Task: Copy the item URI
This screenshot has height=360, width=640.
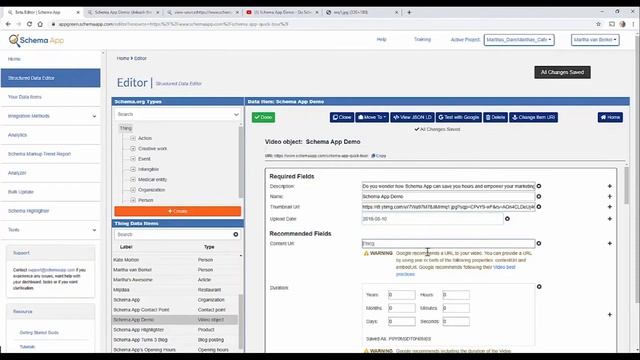Action: click(379, 156)
